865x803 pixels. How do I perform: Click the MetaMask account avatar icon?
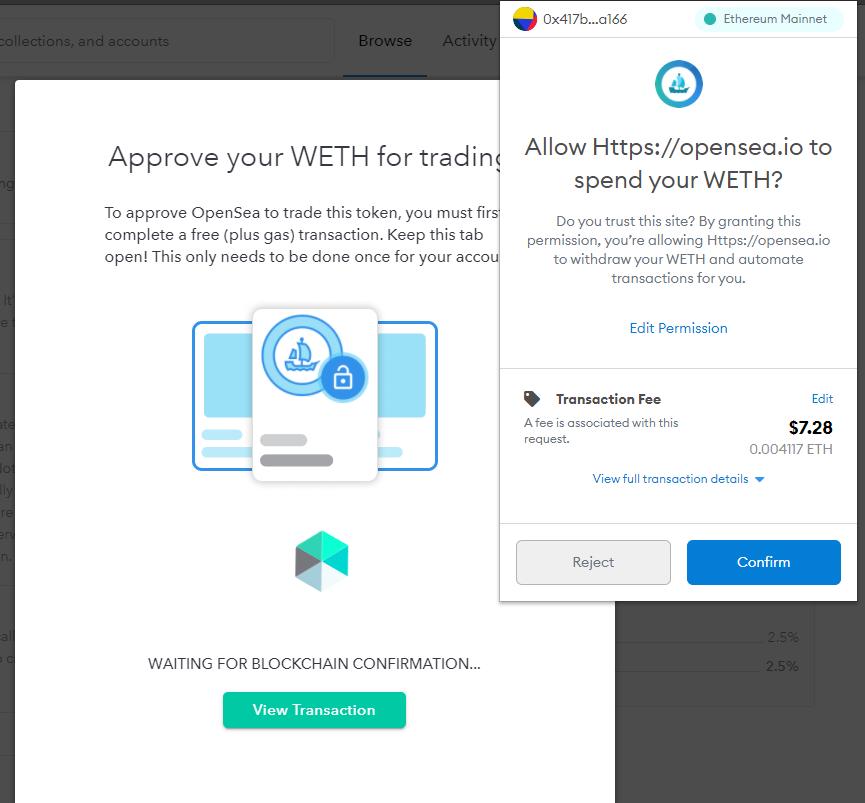(x=525, y=19)
